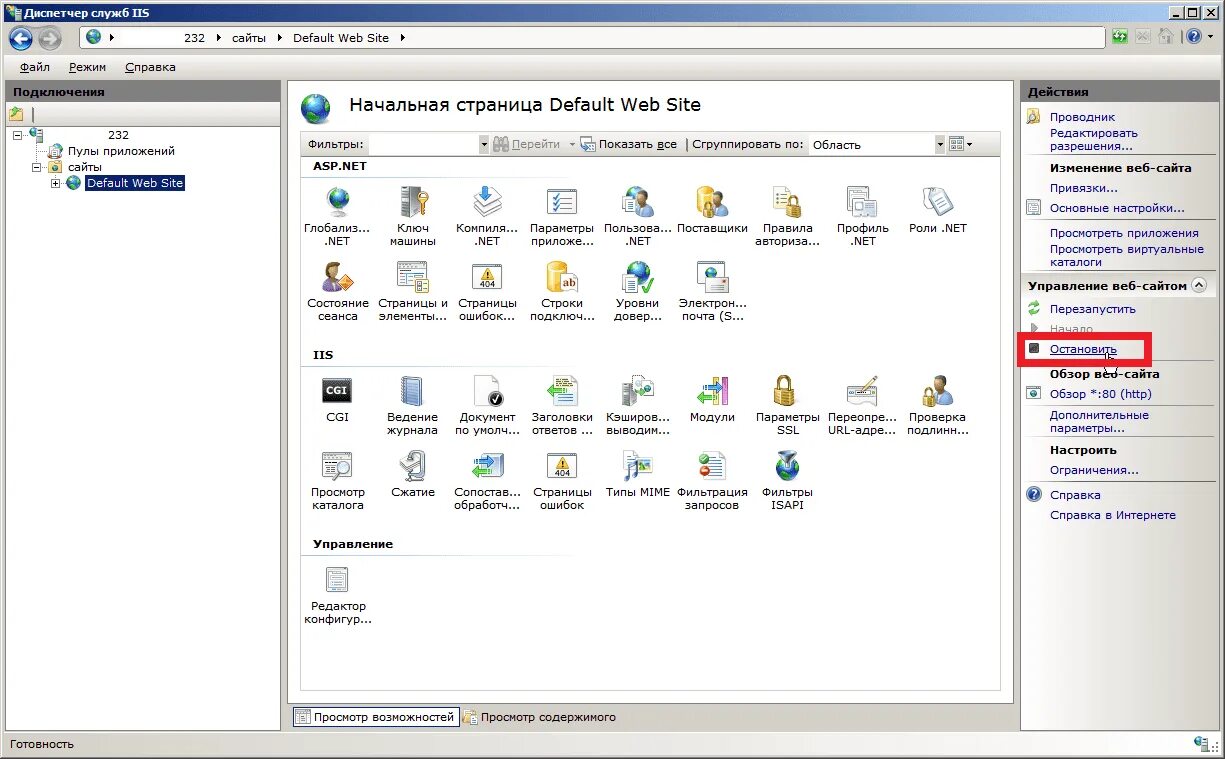
Task: Collapse the server 232 tree node
Action: 19,135
